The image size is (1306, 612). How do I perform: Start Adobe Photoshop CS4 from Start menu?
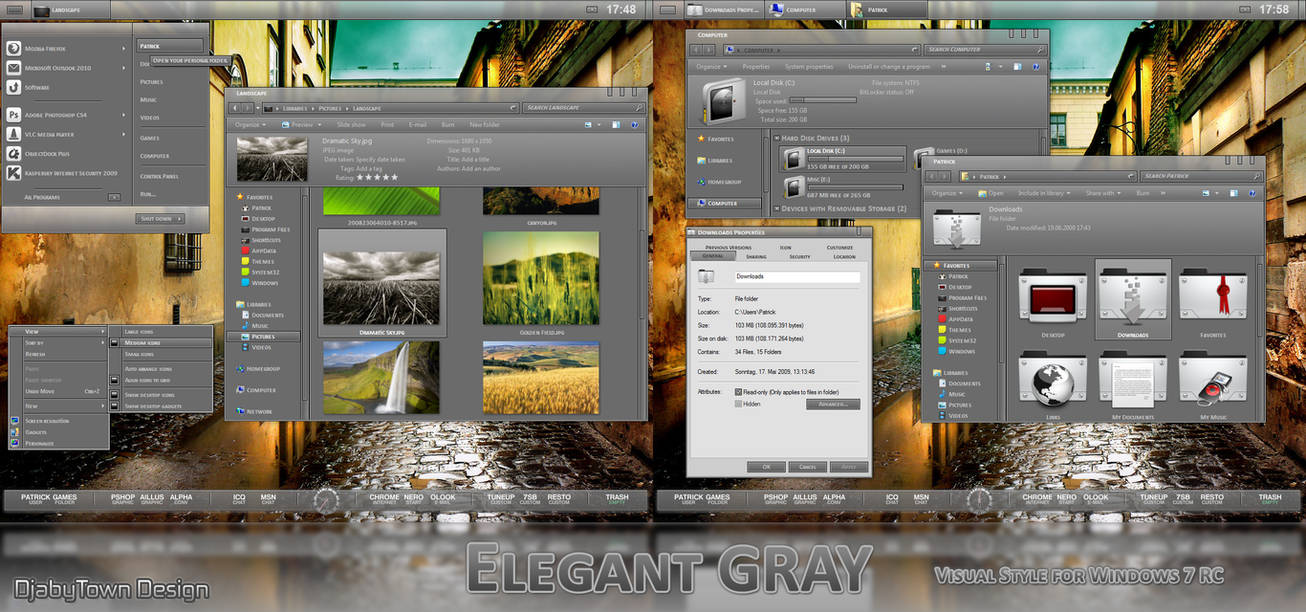pyautogui.click(x=67, y=115)
